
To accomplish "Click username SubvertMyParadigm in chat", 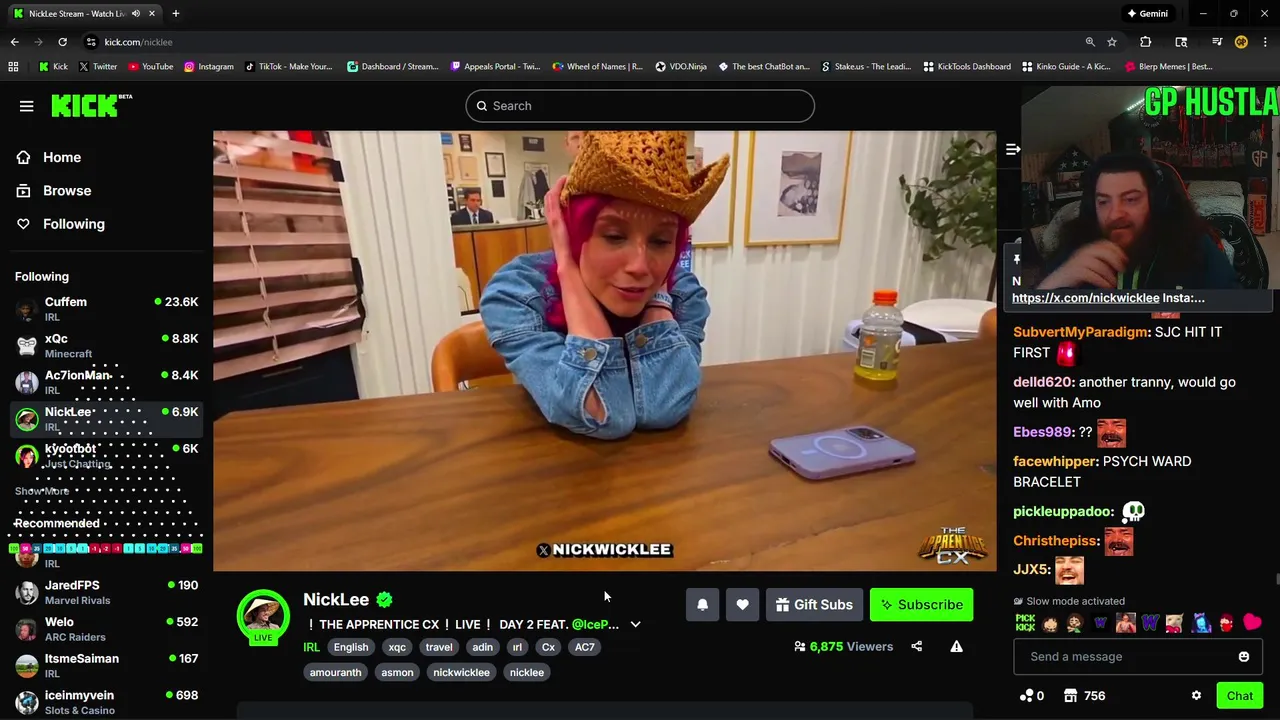I will (1081, 332).
